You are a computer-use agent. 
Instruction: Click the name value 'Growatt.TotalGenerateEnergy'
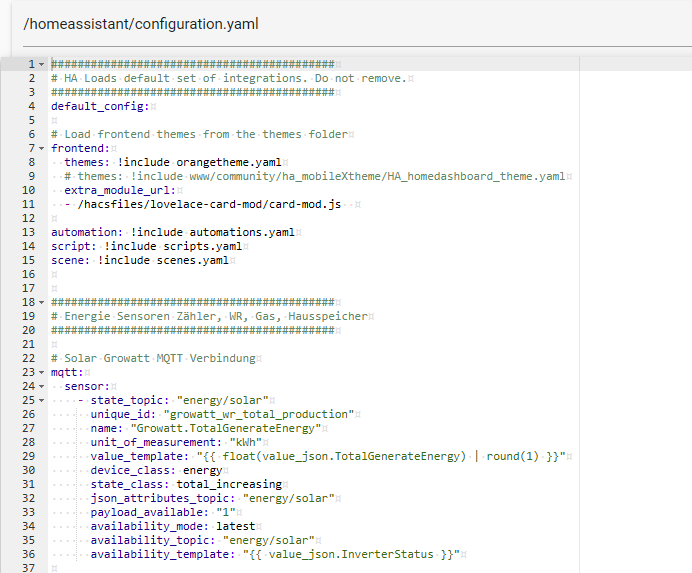(x=226, y=428)
